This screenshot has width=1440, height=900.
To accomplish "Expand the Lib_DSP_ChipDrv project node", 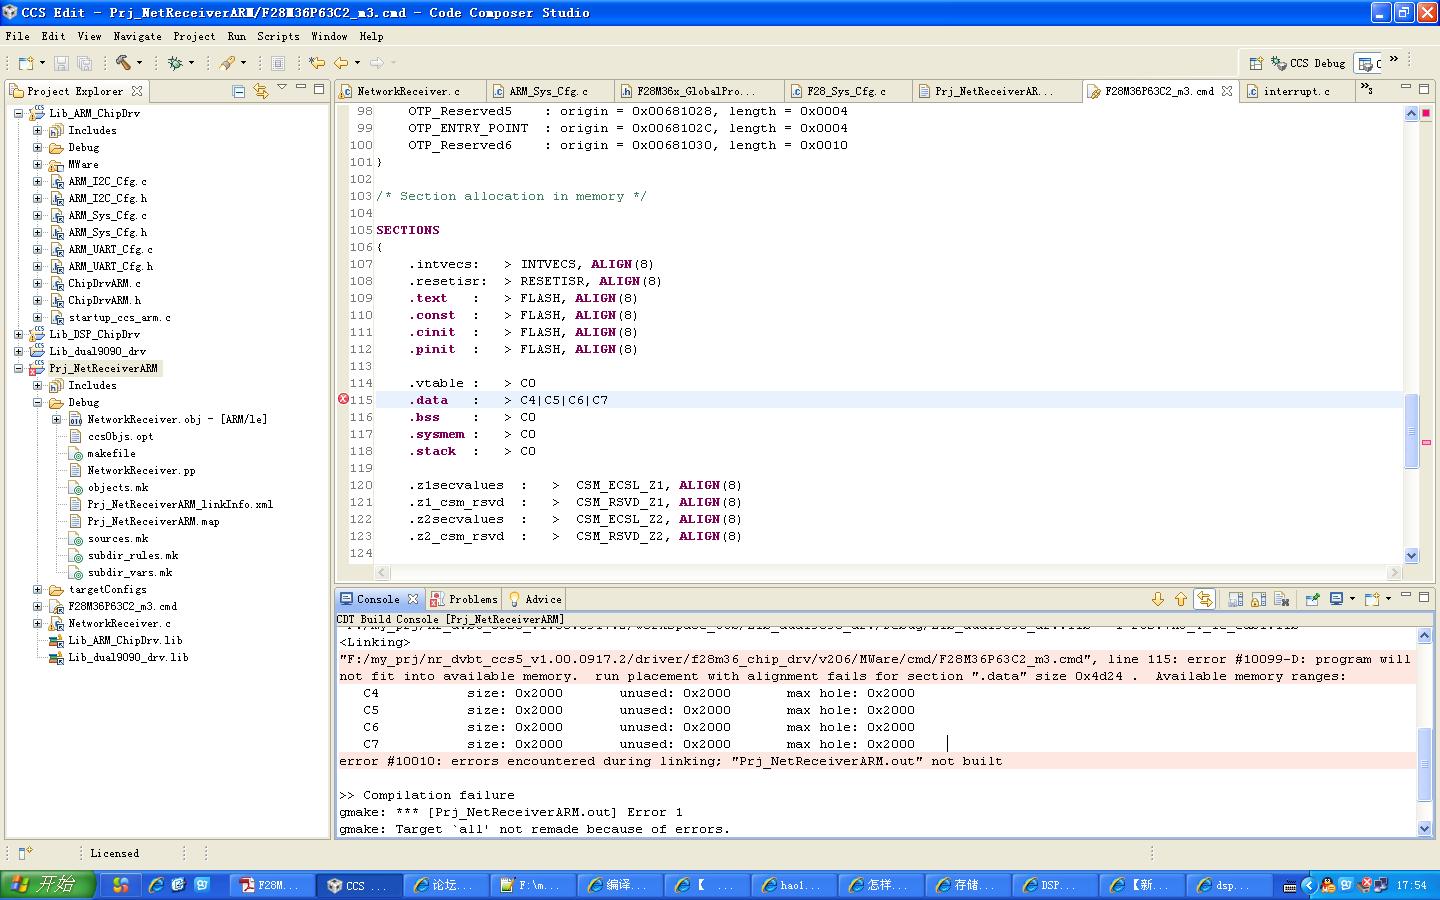I will (x=19, y=335).
